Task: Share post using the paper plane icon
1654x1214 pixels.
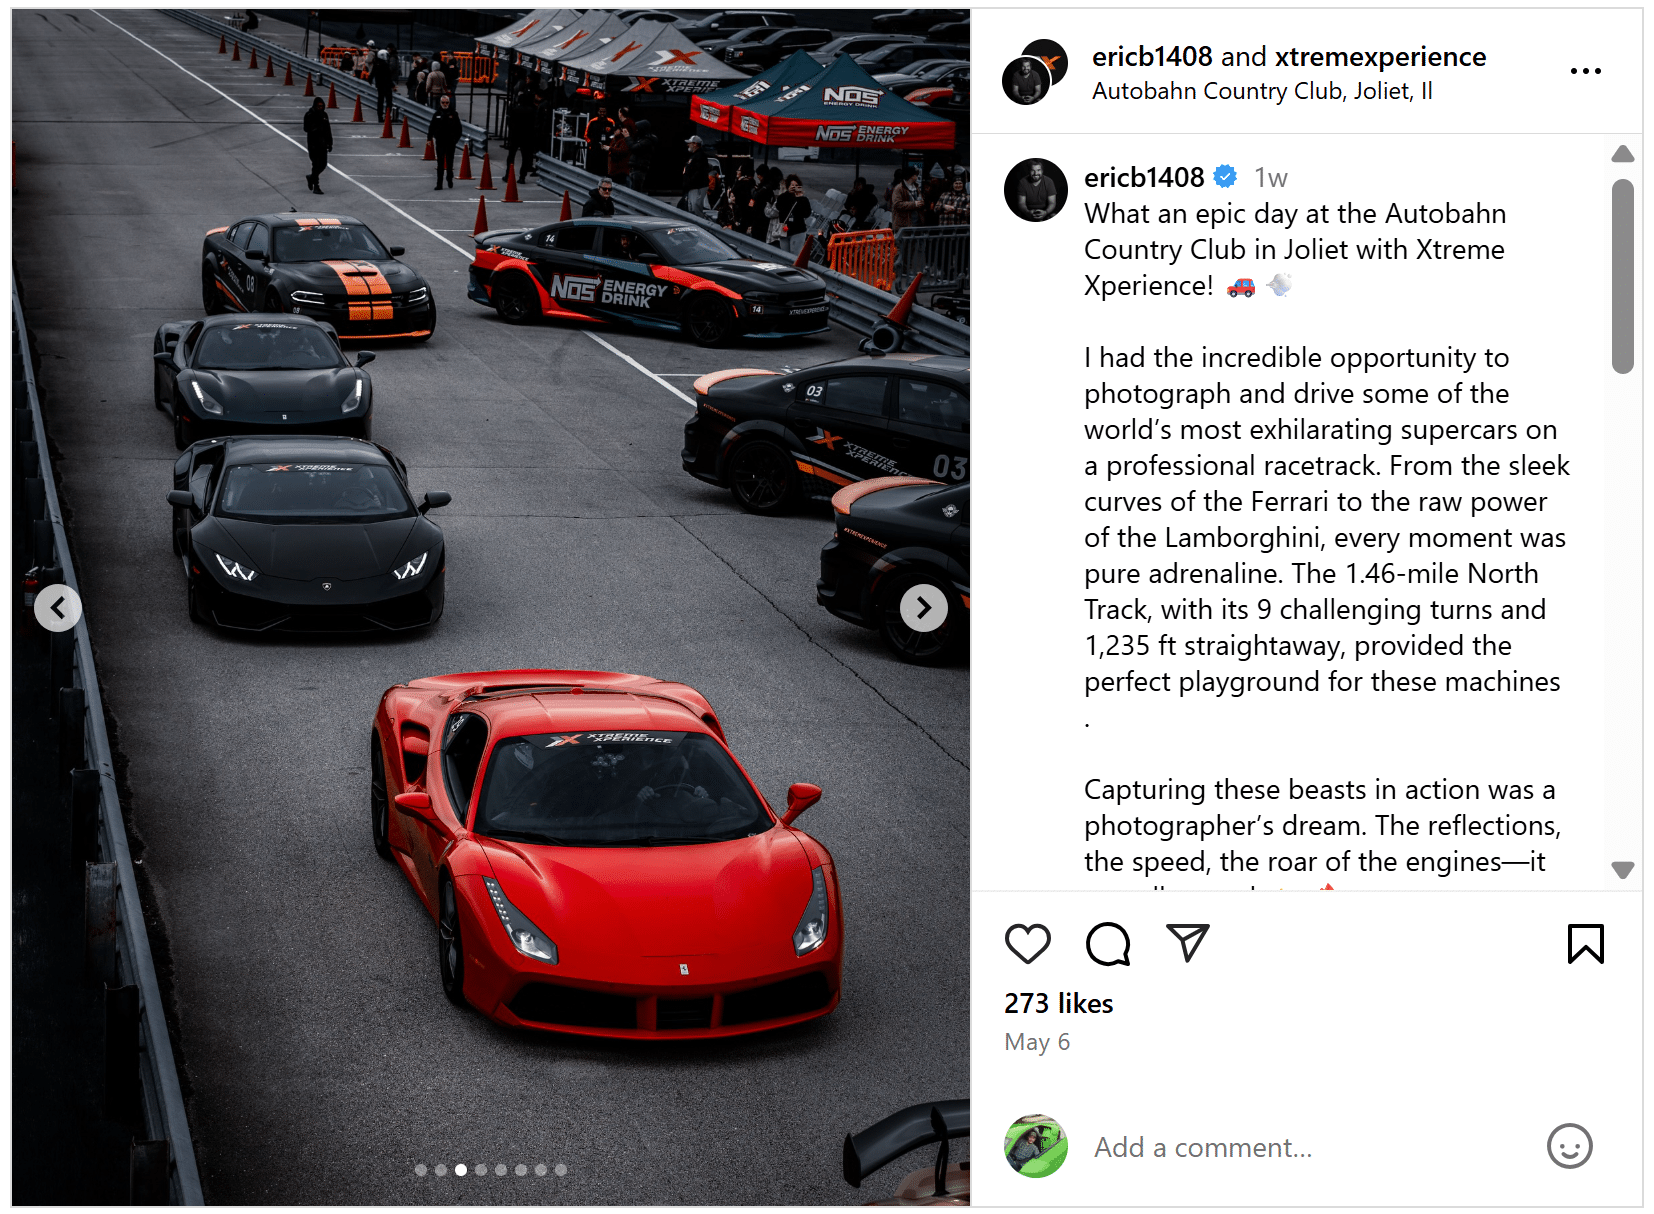Action: point(1188,943)
